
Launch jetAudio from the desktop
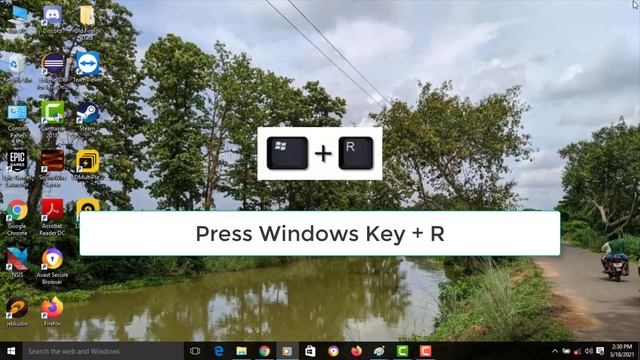17,312
